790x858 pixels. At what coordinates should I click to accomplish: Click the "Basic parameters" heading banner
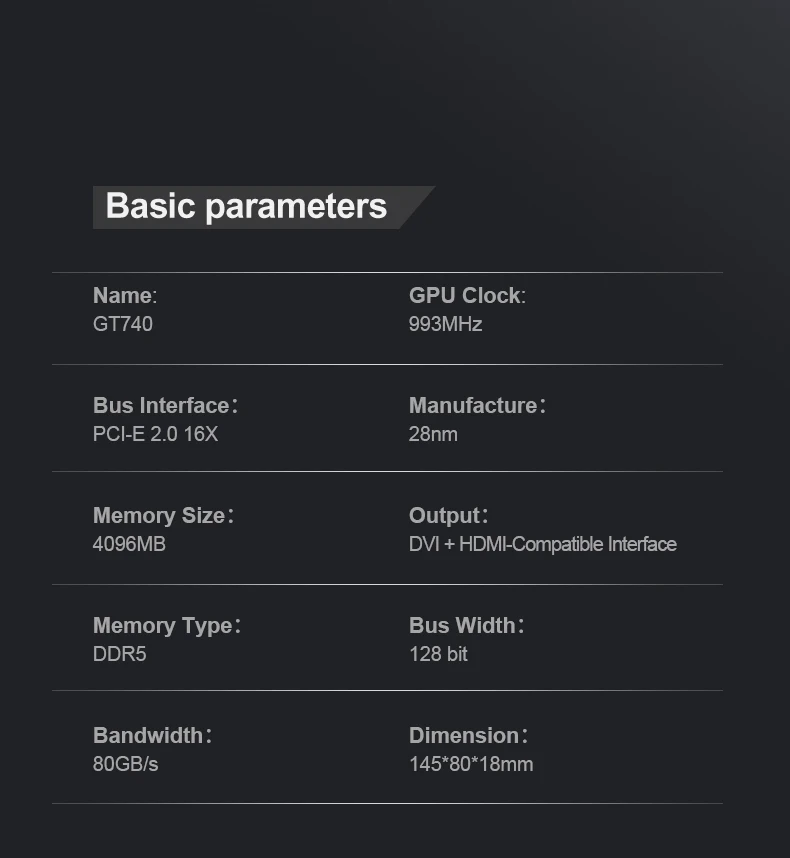tap(246, 207)
